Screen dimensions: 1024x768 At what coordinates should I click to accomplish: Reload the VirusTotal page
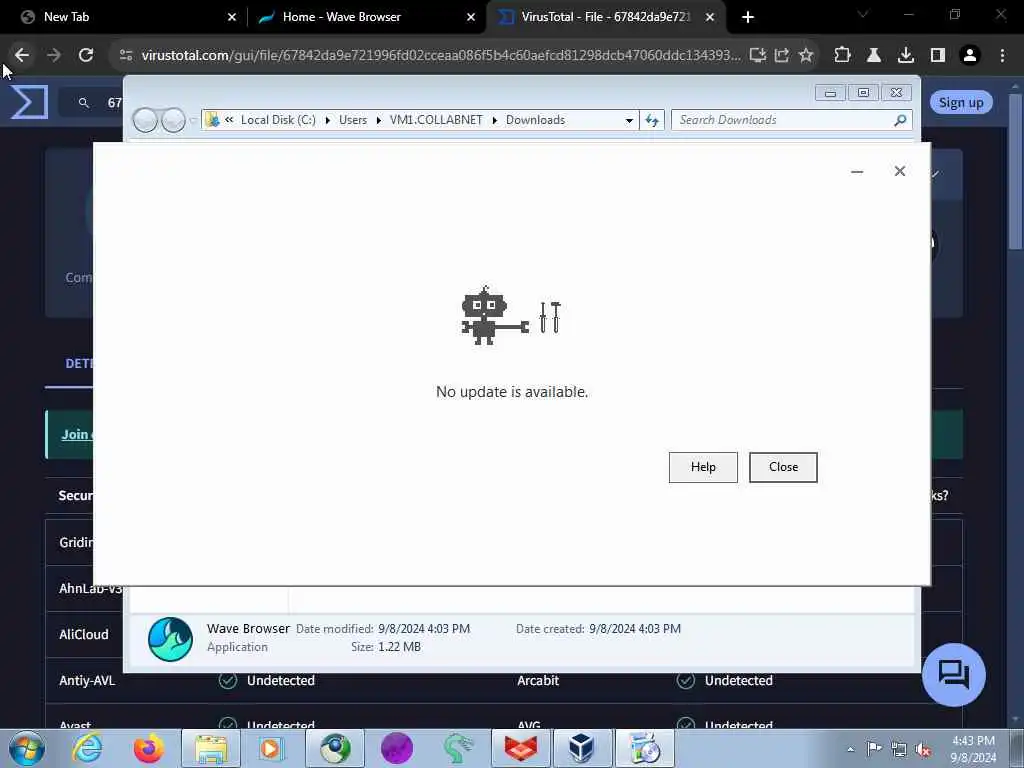coord(86,55)
